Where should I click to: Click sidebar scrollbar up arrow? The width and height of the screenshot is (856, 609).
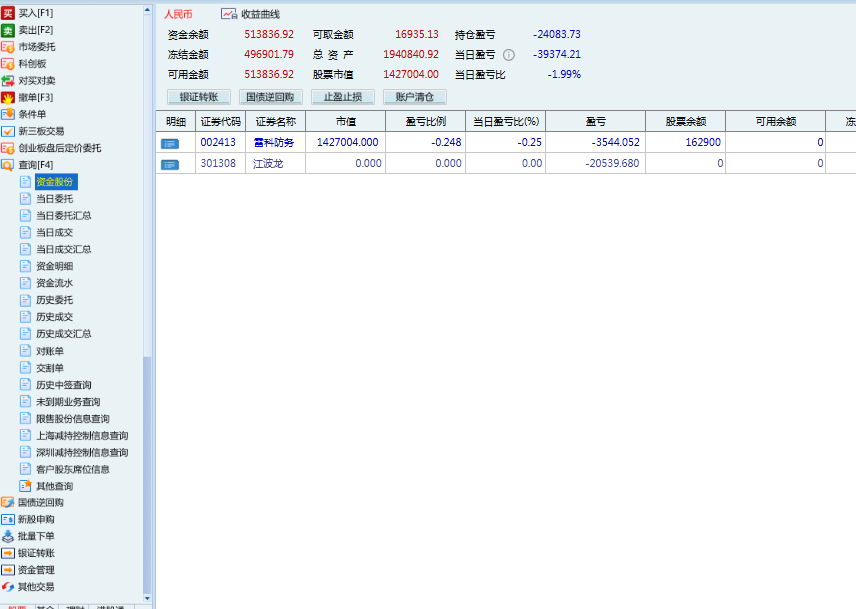pos(147,10)
